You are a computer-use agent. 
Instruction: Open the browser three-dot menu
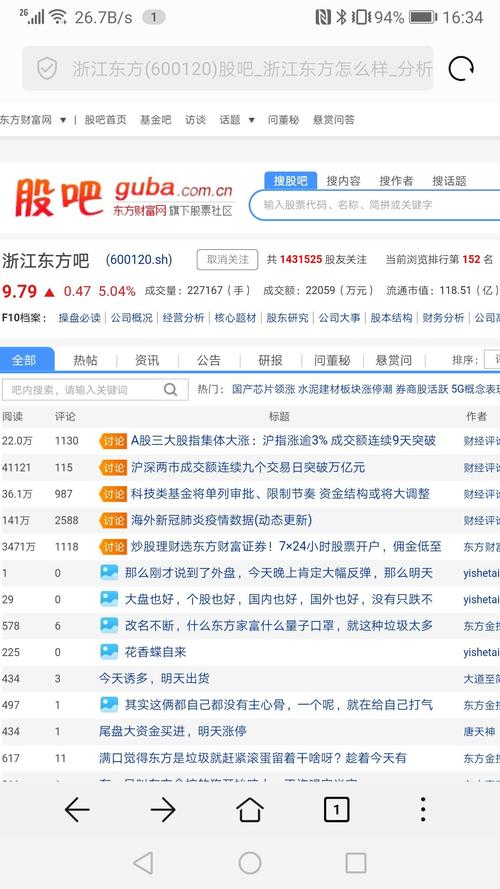coord(423,809)
